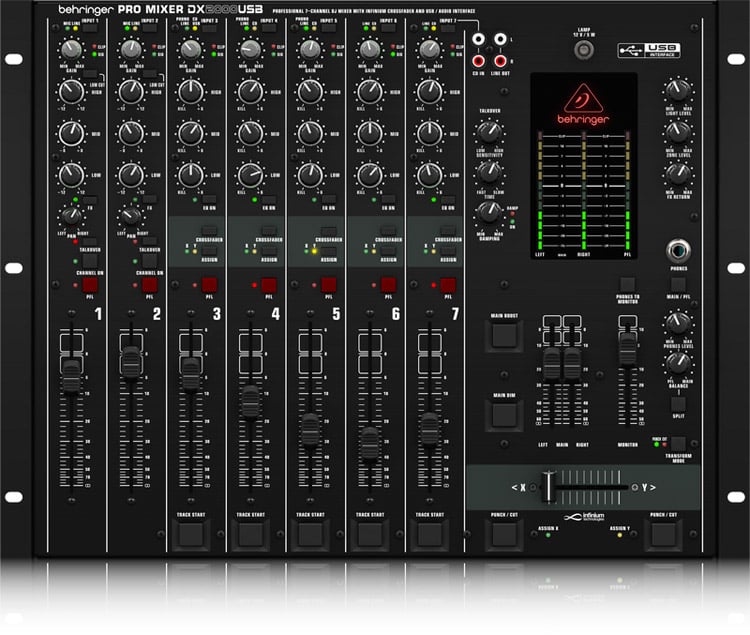750x635 pixels.
Task: Click the PHONES LEVEL knob
Action: 678,323
